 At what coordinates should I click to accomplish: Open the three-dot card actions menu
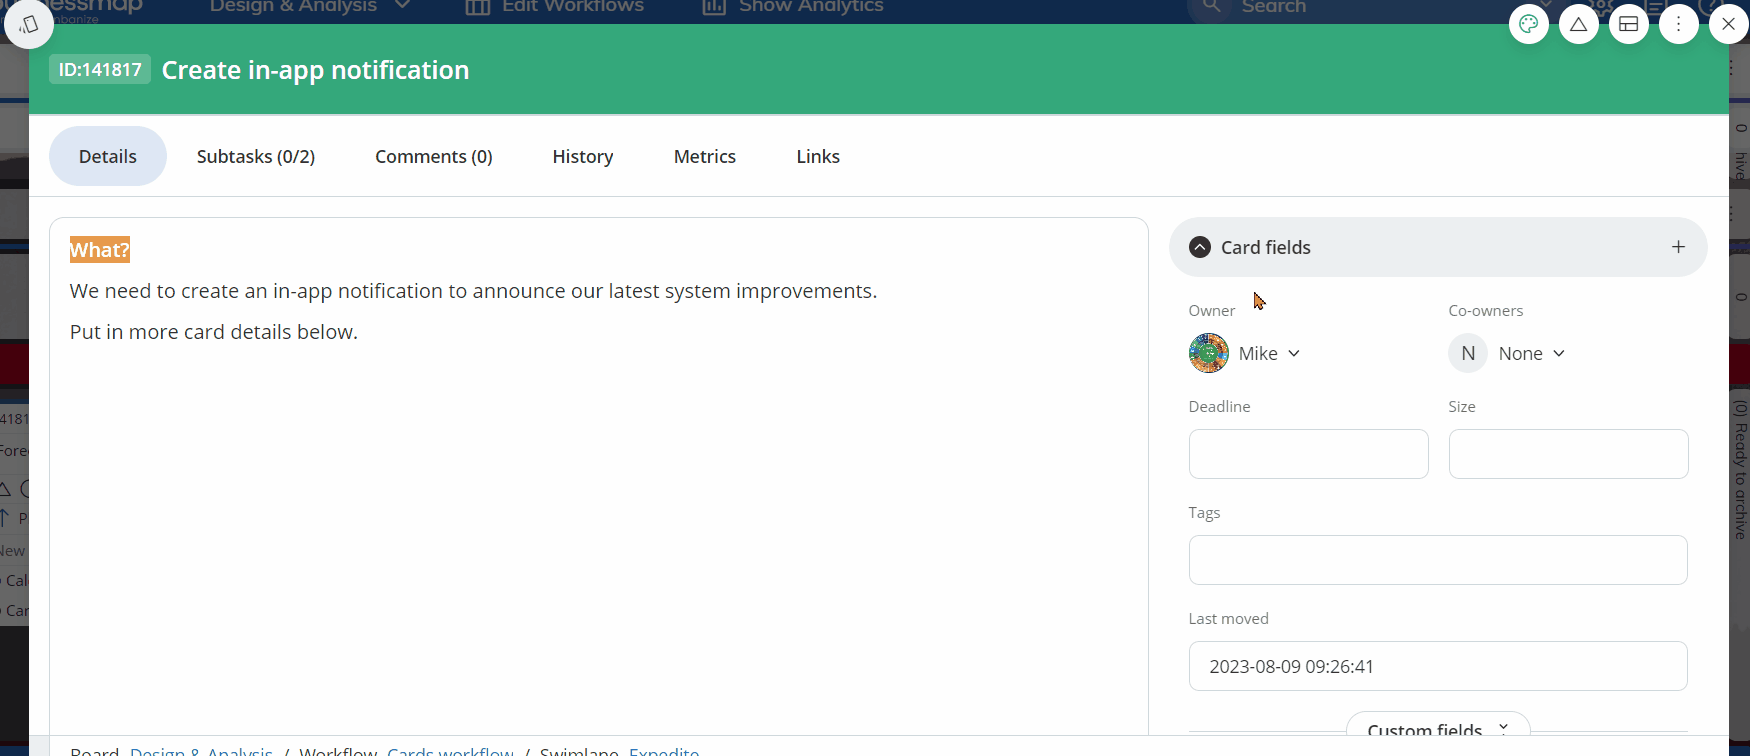(1678, 24)
